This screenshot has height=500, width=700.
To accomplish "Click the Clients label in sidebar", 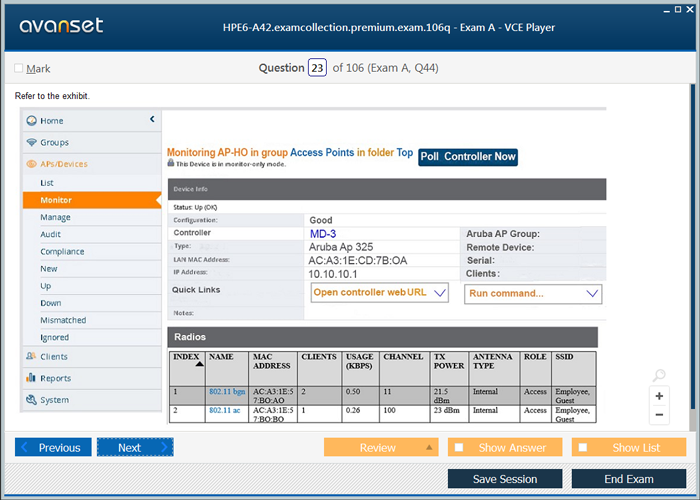I will coord(54,357).
